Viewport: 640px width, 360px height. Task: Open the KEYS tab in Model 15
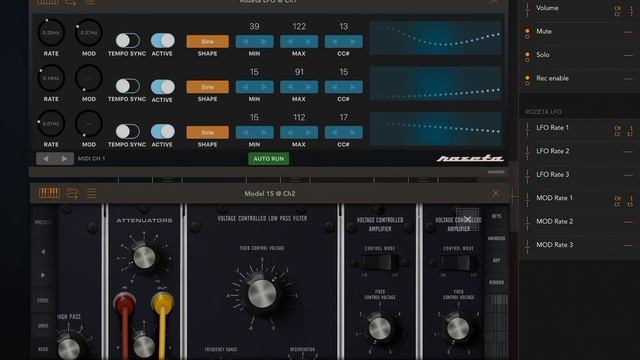point(496,216)
